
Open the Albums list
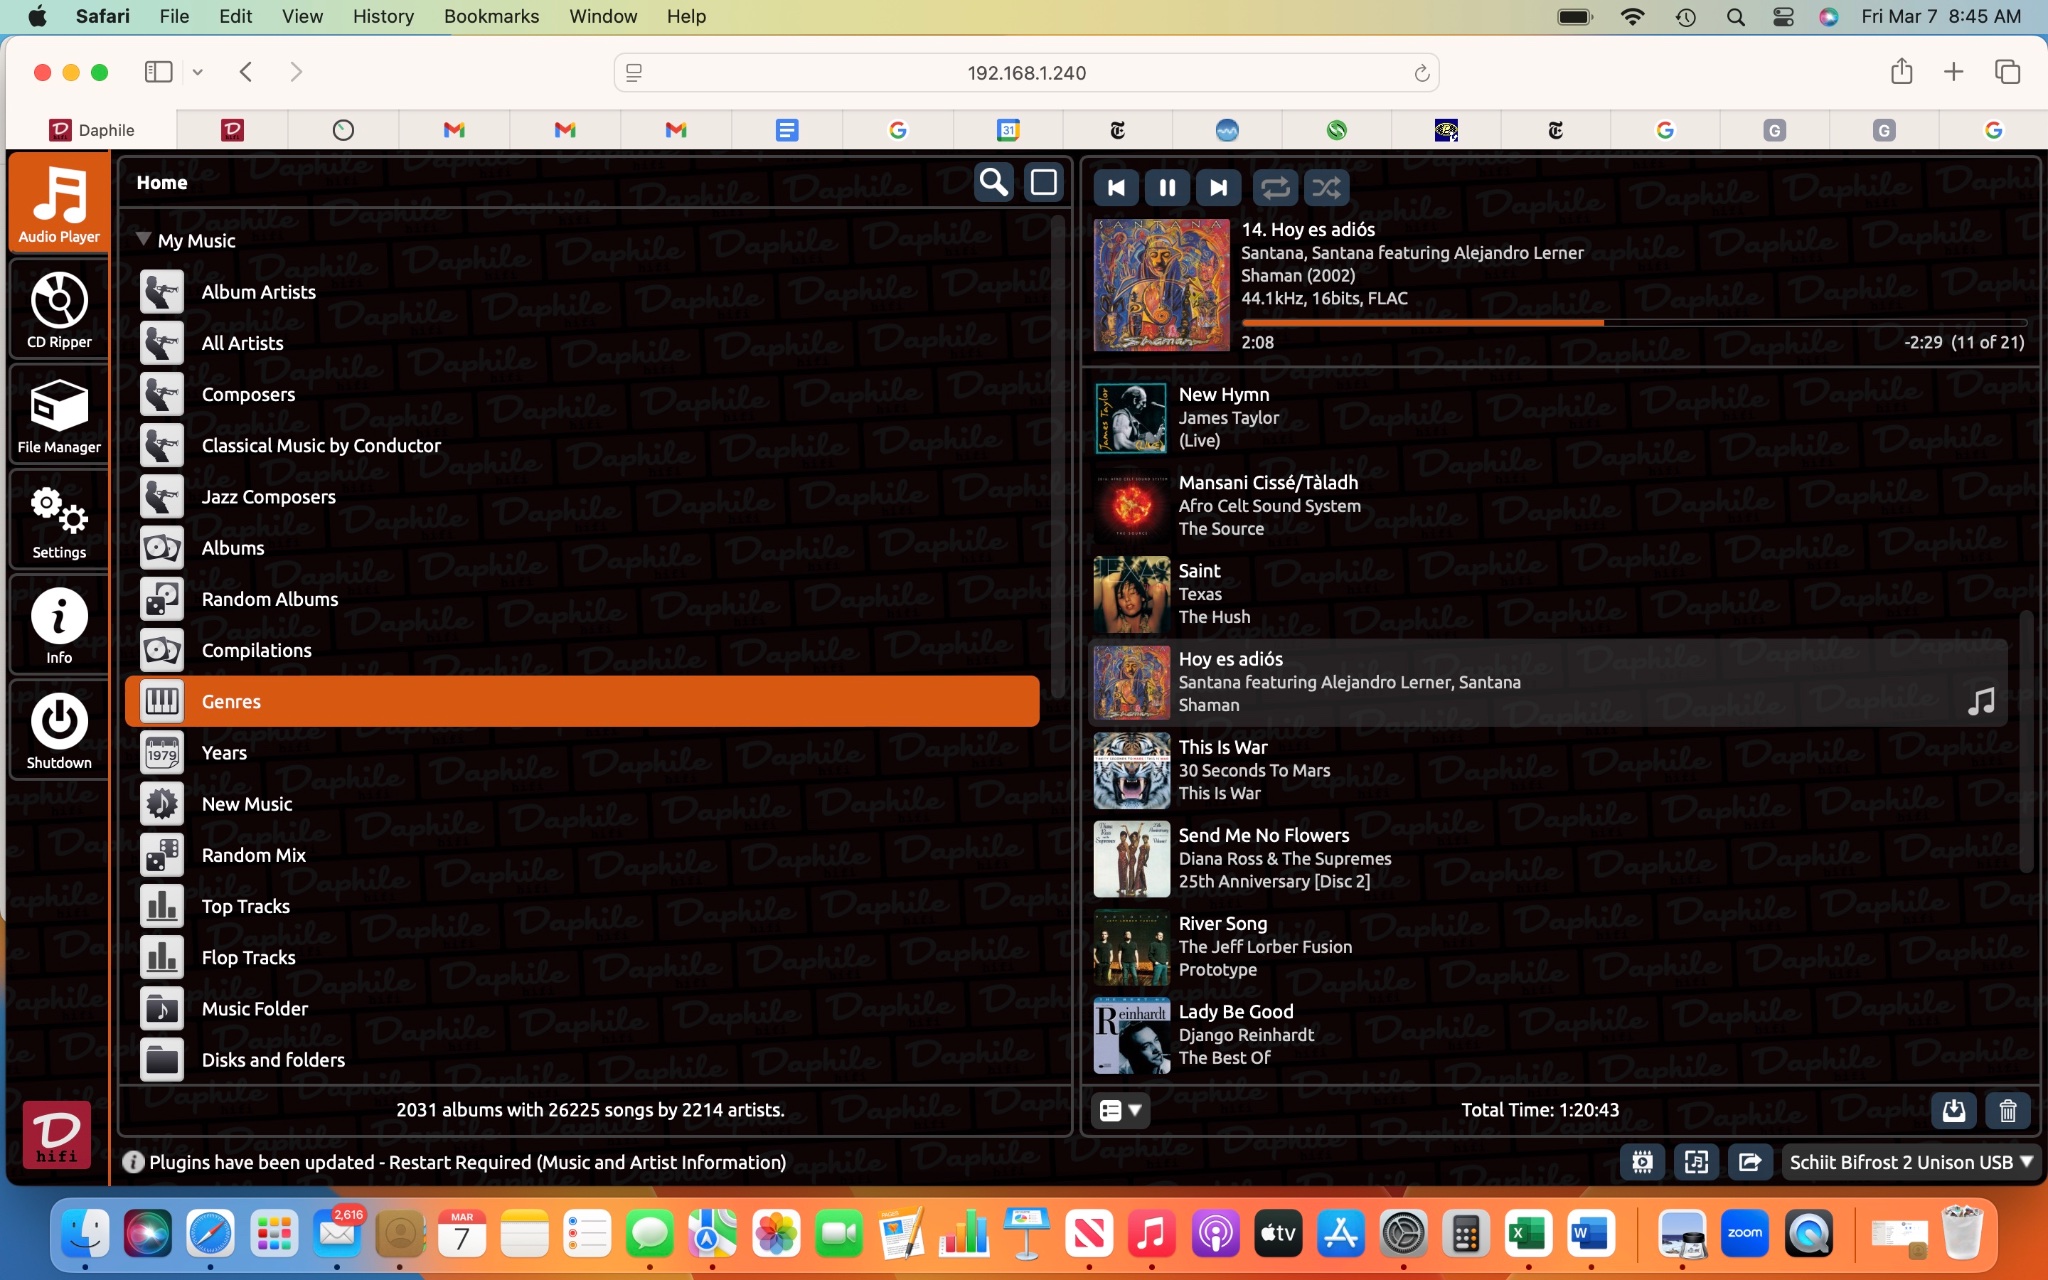pos(582,548)
